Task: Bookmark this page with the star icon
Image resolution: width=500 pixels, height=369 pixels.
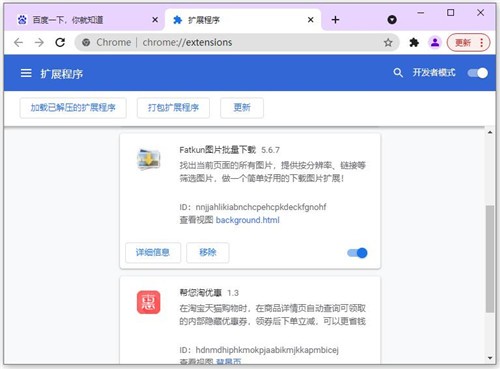Action: 388,42
